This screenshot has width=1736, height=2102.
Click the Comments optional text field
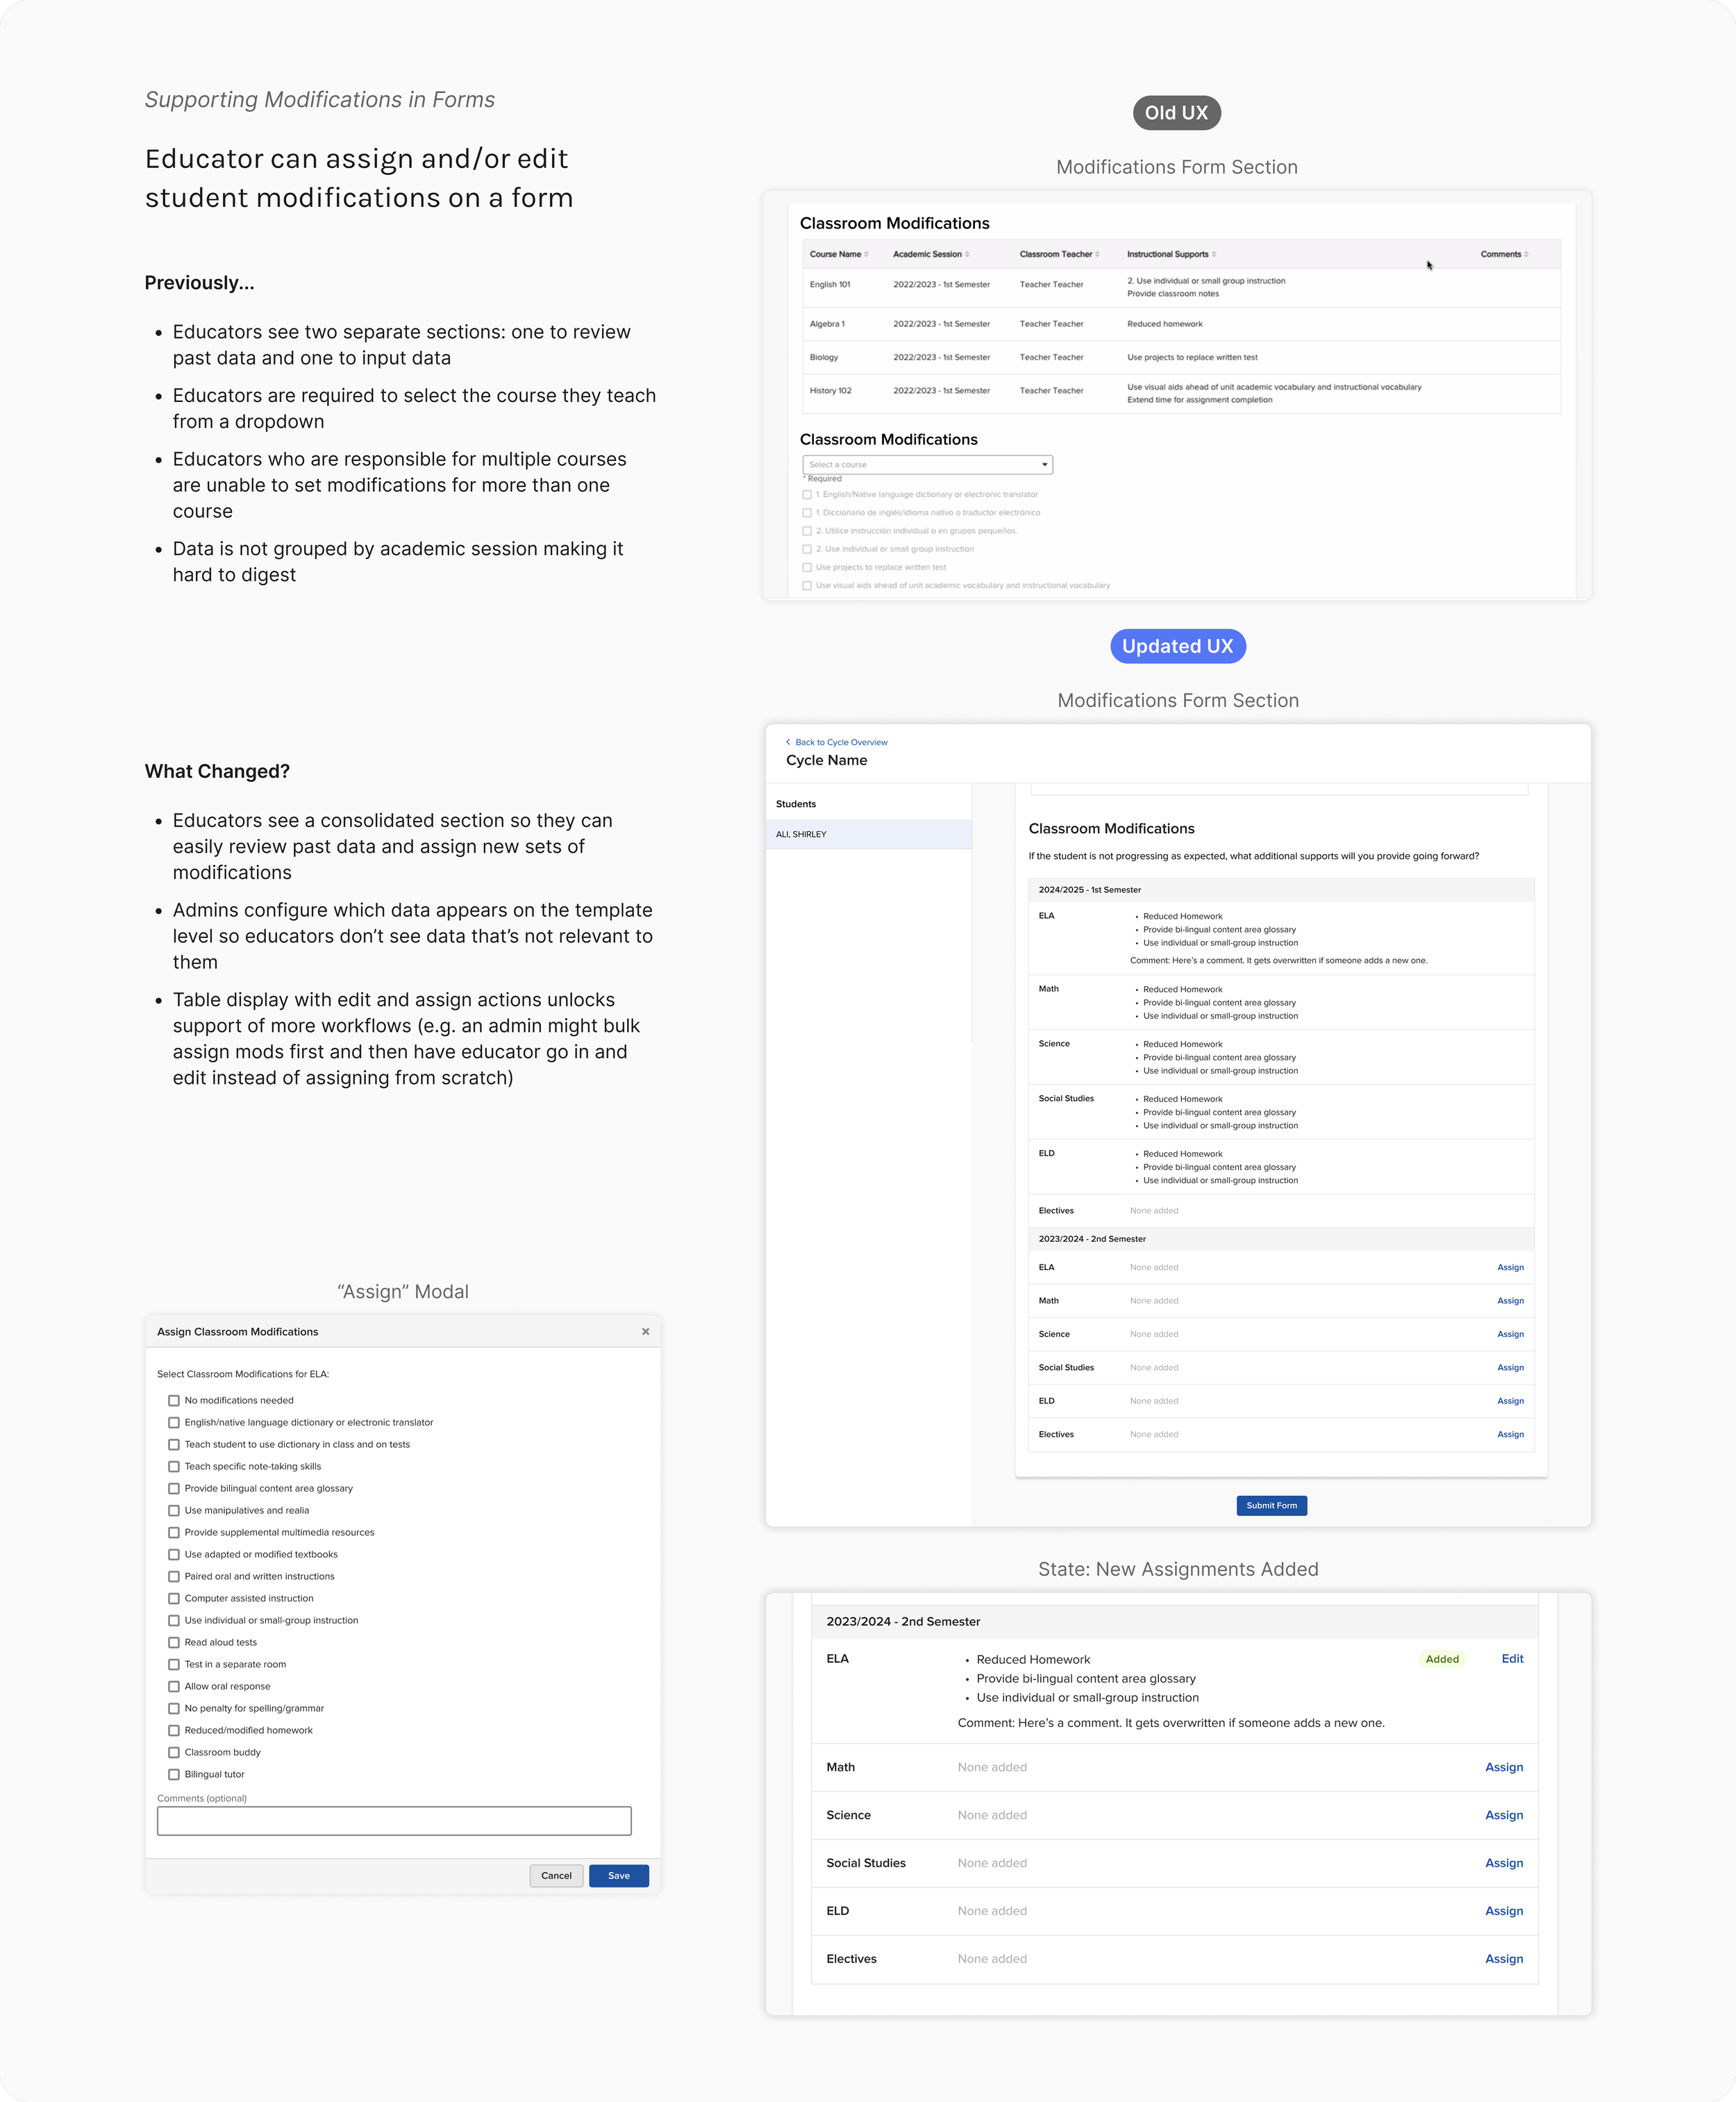[x=394, y=1820]
